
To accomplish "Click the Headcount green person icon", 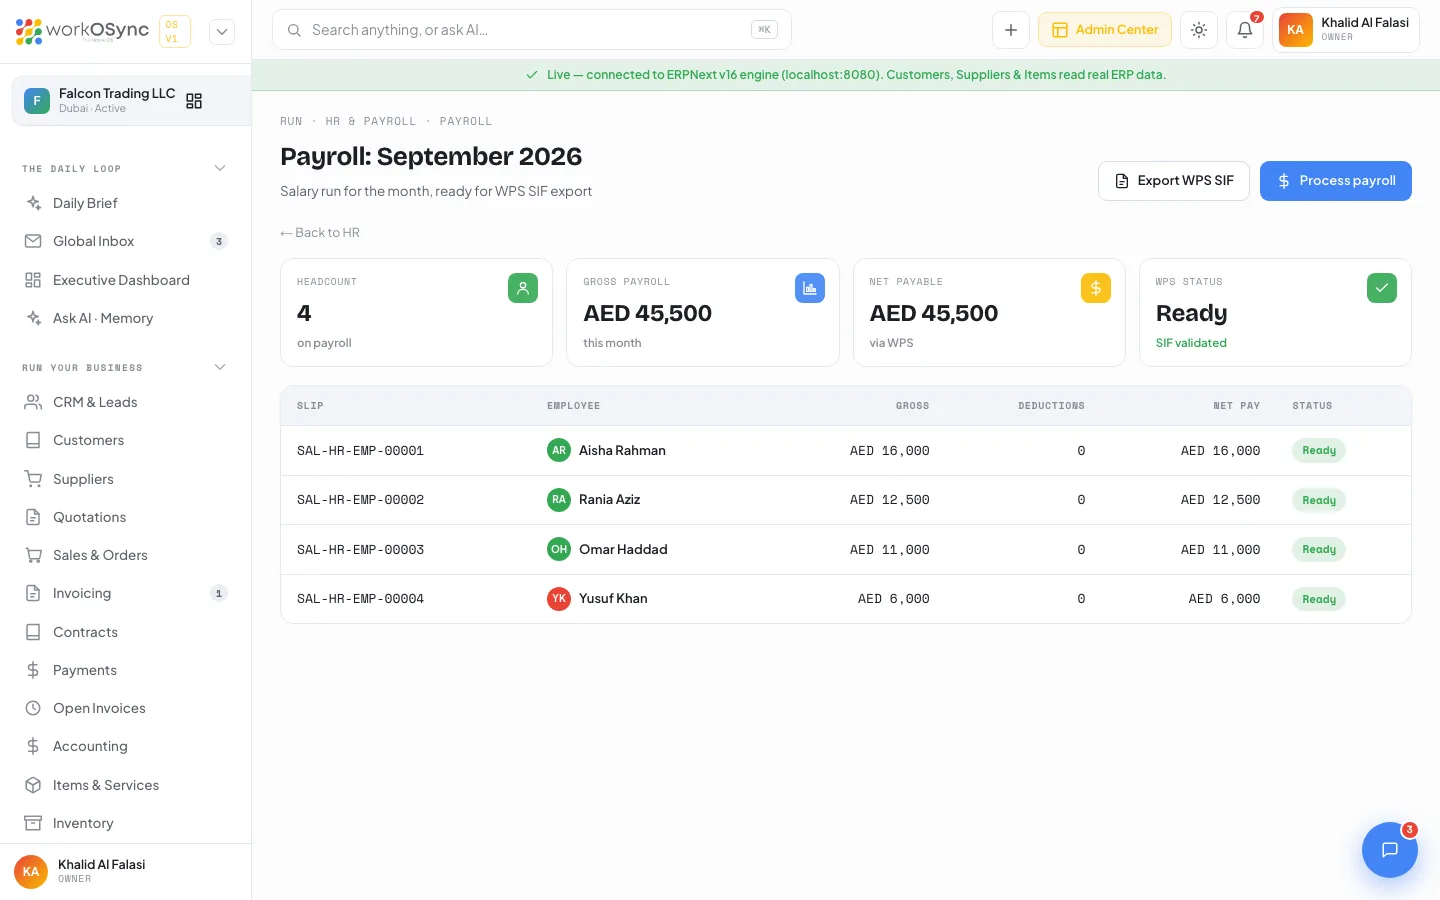I will (523, 288).
